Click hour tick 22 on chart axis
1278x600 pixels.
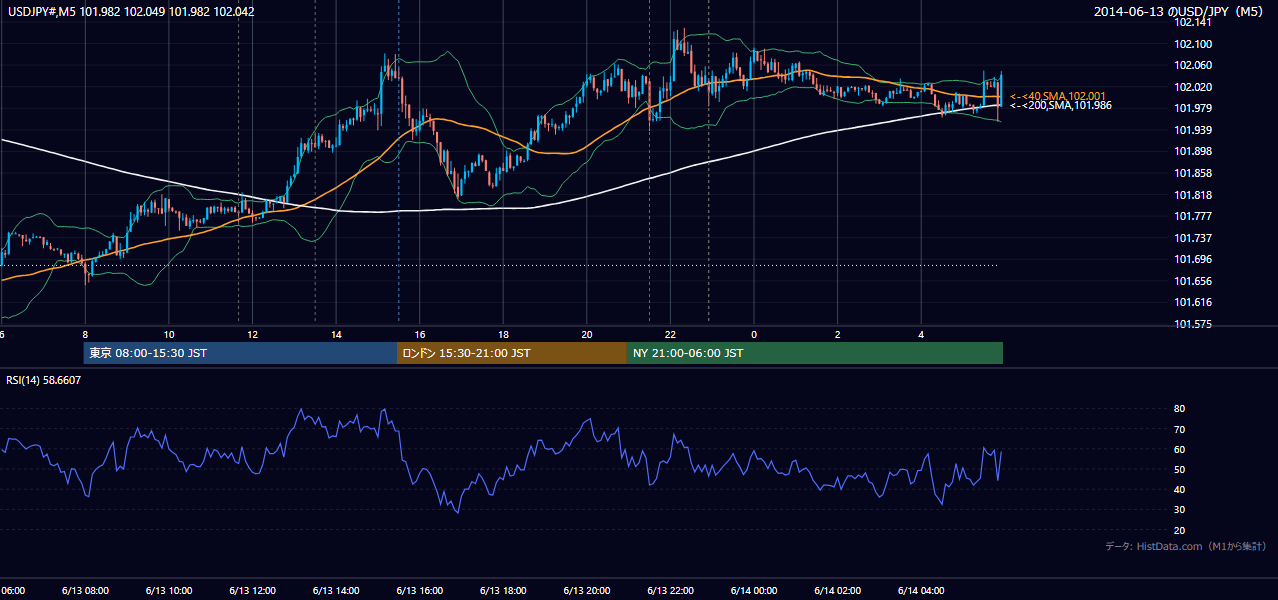[x=670, y=334]
